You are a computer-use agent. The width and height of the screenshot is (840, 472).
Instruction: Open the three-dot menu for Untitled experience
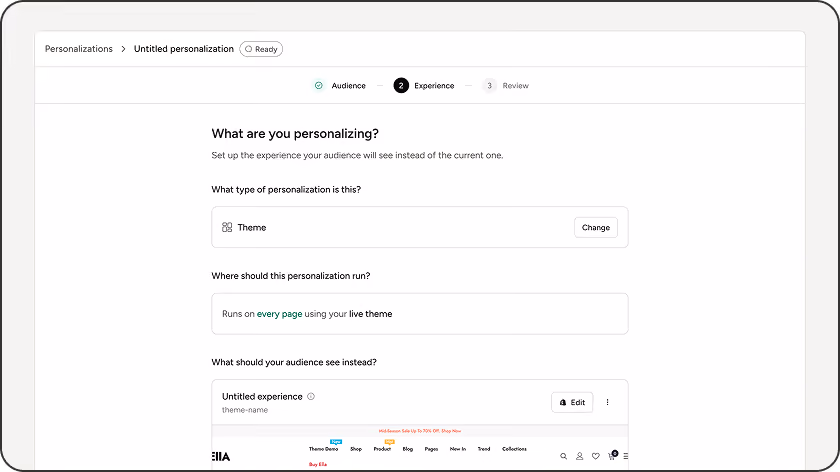[x=608, y=402]
